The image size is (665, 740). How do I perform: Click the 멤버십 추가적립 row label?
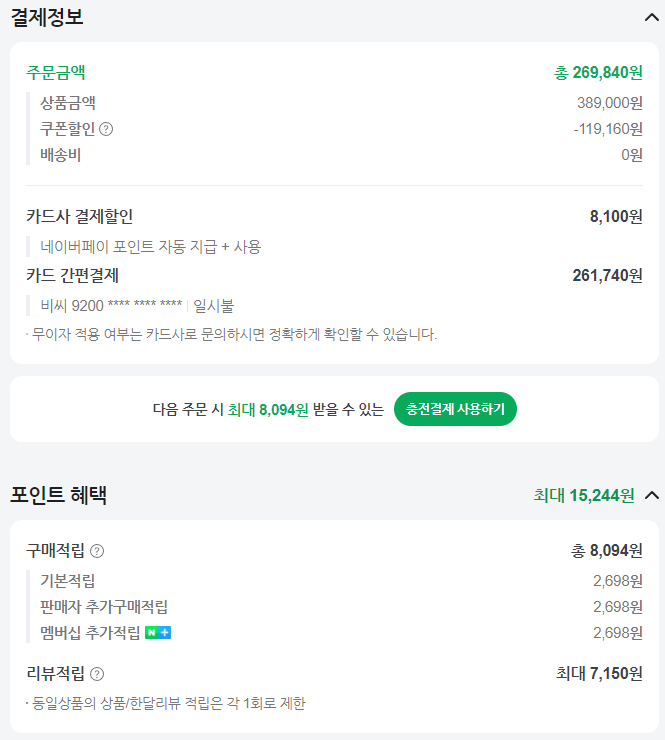[x=90, y=633]
